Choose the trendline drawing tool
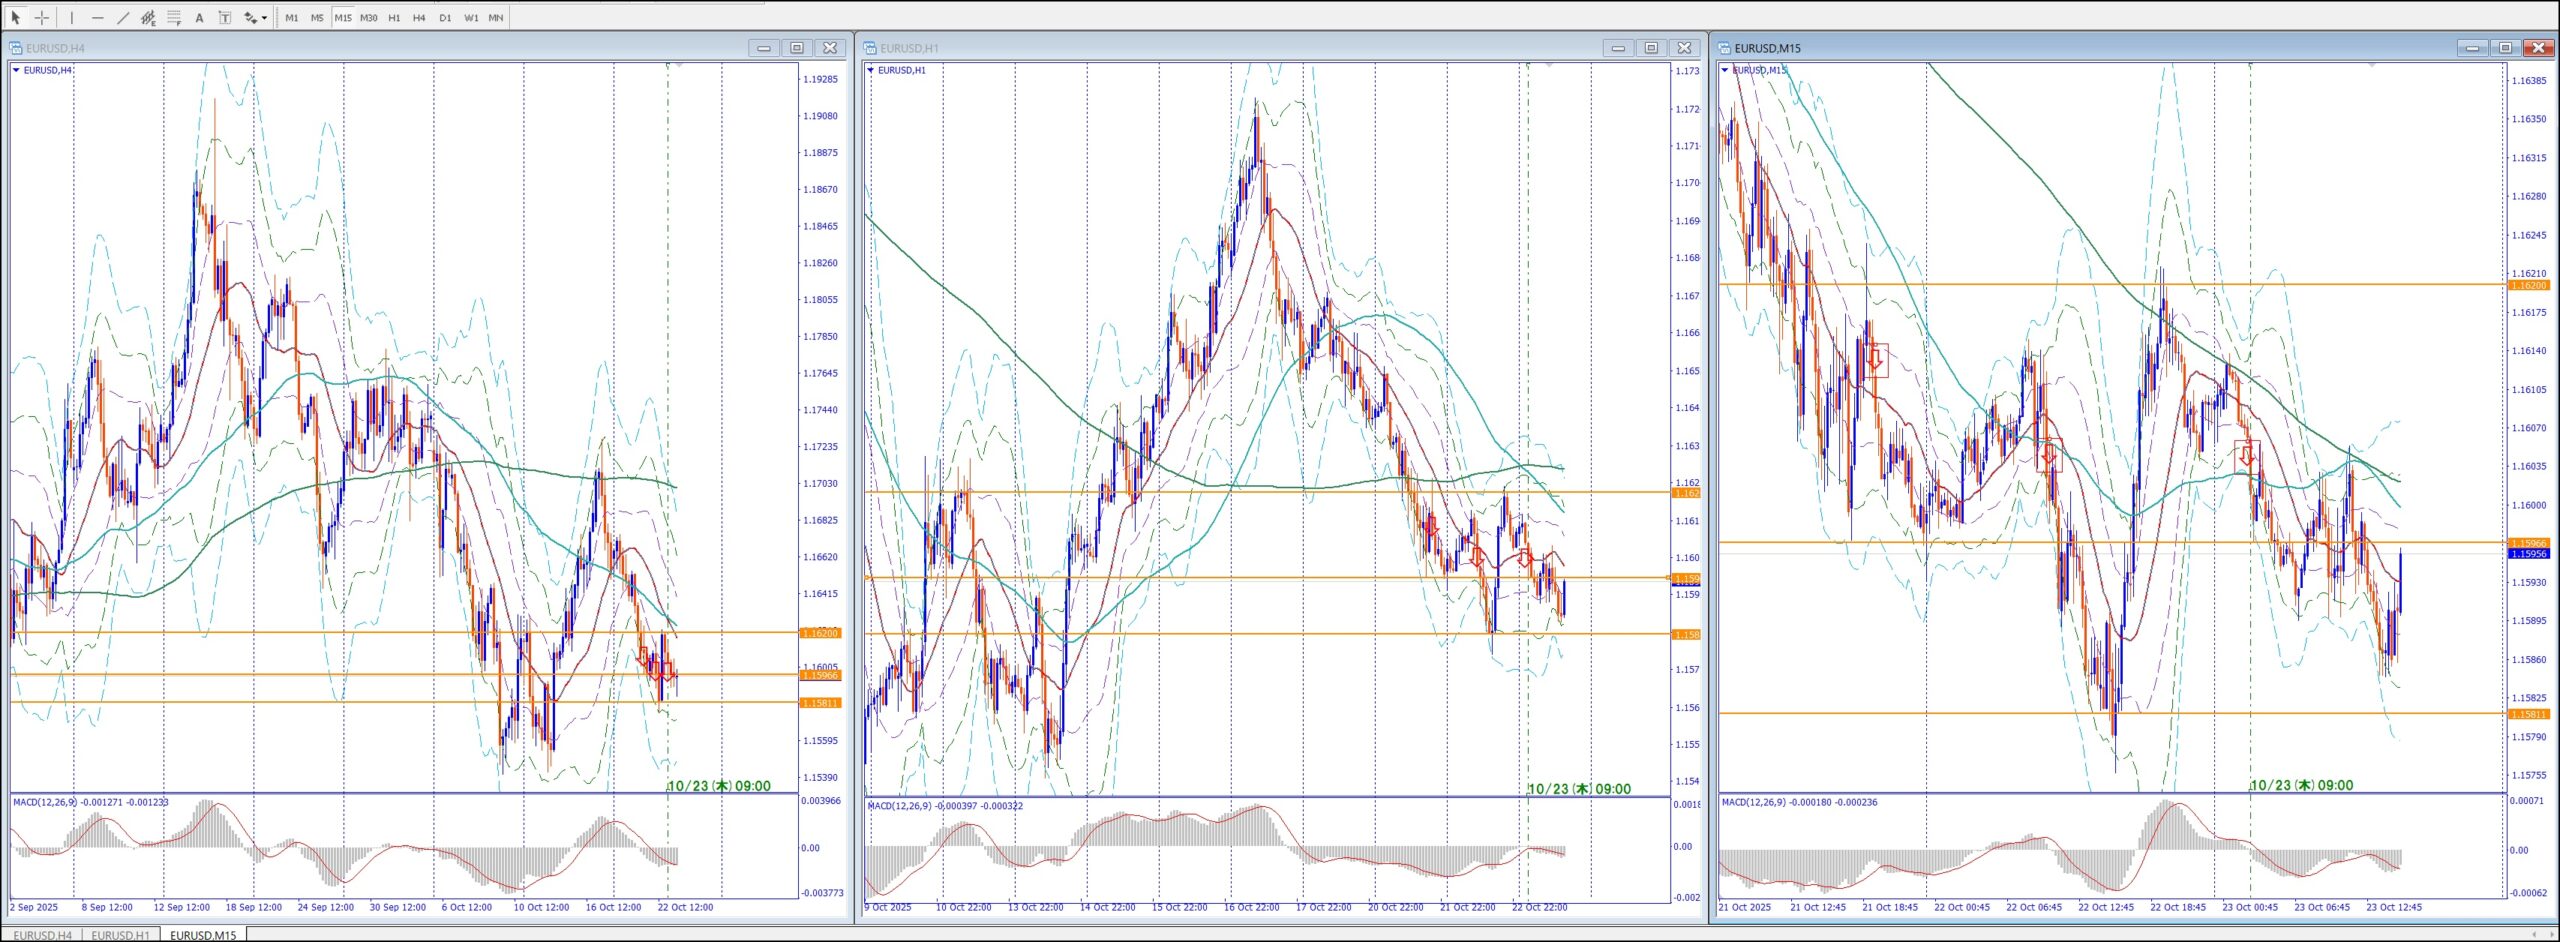This screenshot has height=942, width=2560. click(x=123, y=17)
